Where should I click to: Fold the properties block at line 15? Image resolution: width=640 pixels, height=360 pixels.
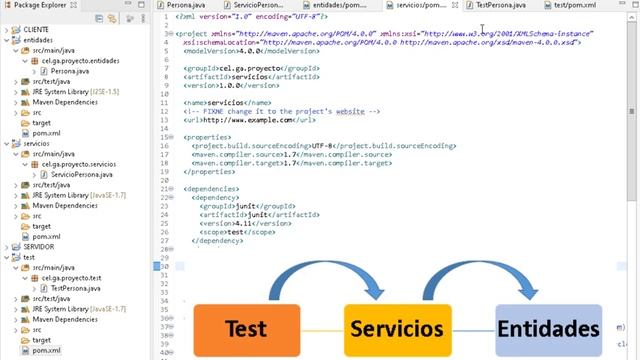[x=171, y=137]
